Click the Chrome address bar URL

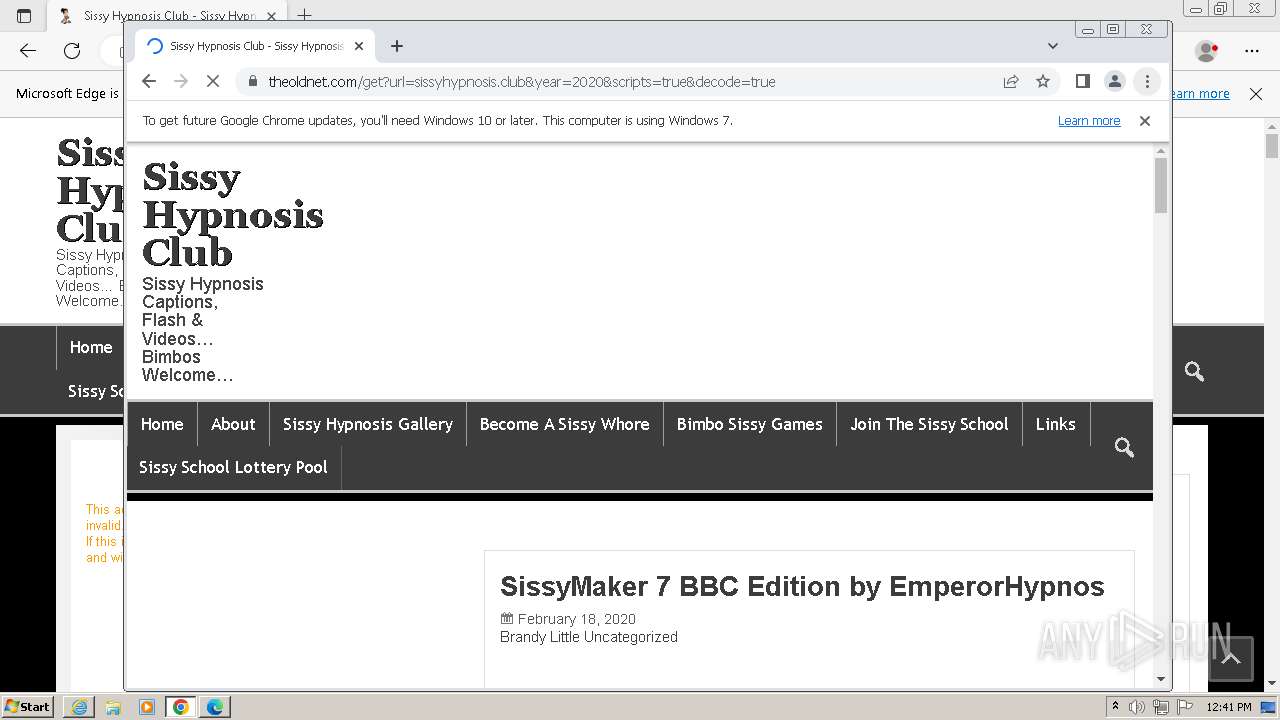521,82
